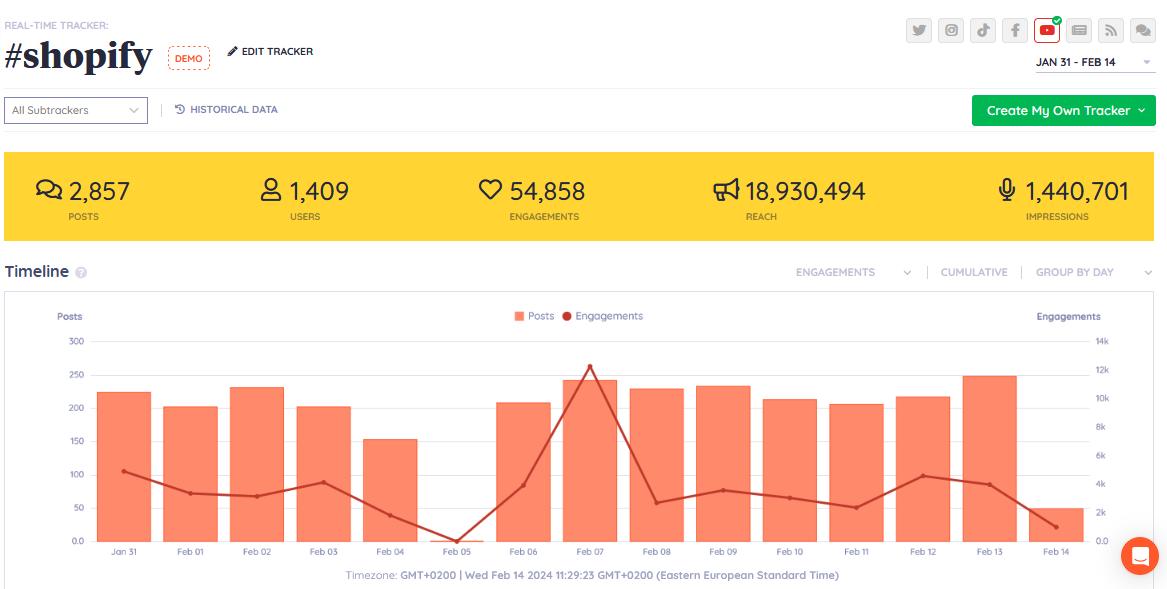Click the Feb 13 posts bar
1167x589 pixels.
pyautogui.click(x=989, y=459)
